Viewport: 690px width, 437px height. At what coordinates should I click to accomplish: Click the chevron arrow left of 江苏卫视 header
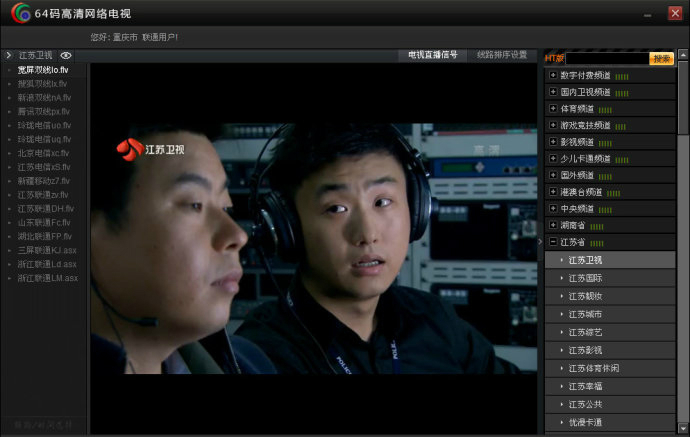[x=8, y=55]
